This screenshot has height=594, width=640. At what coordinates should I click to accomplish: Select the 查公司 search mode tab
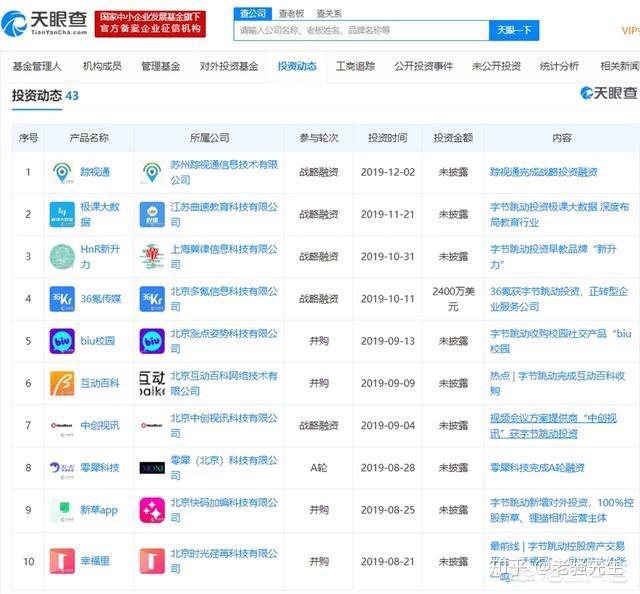click(x=253, y=13)
